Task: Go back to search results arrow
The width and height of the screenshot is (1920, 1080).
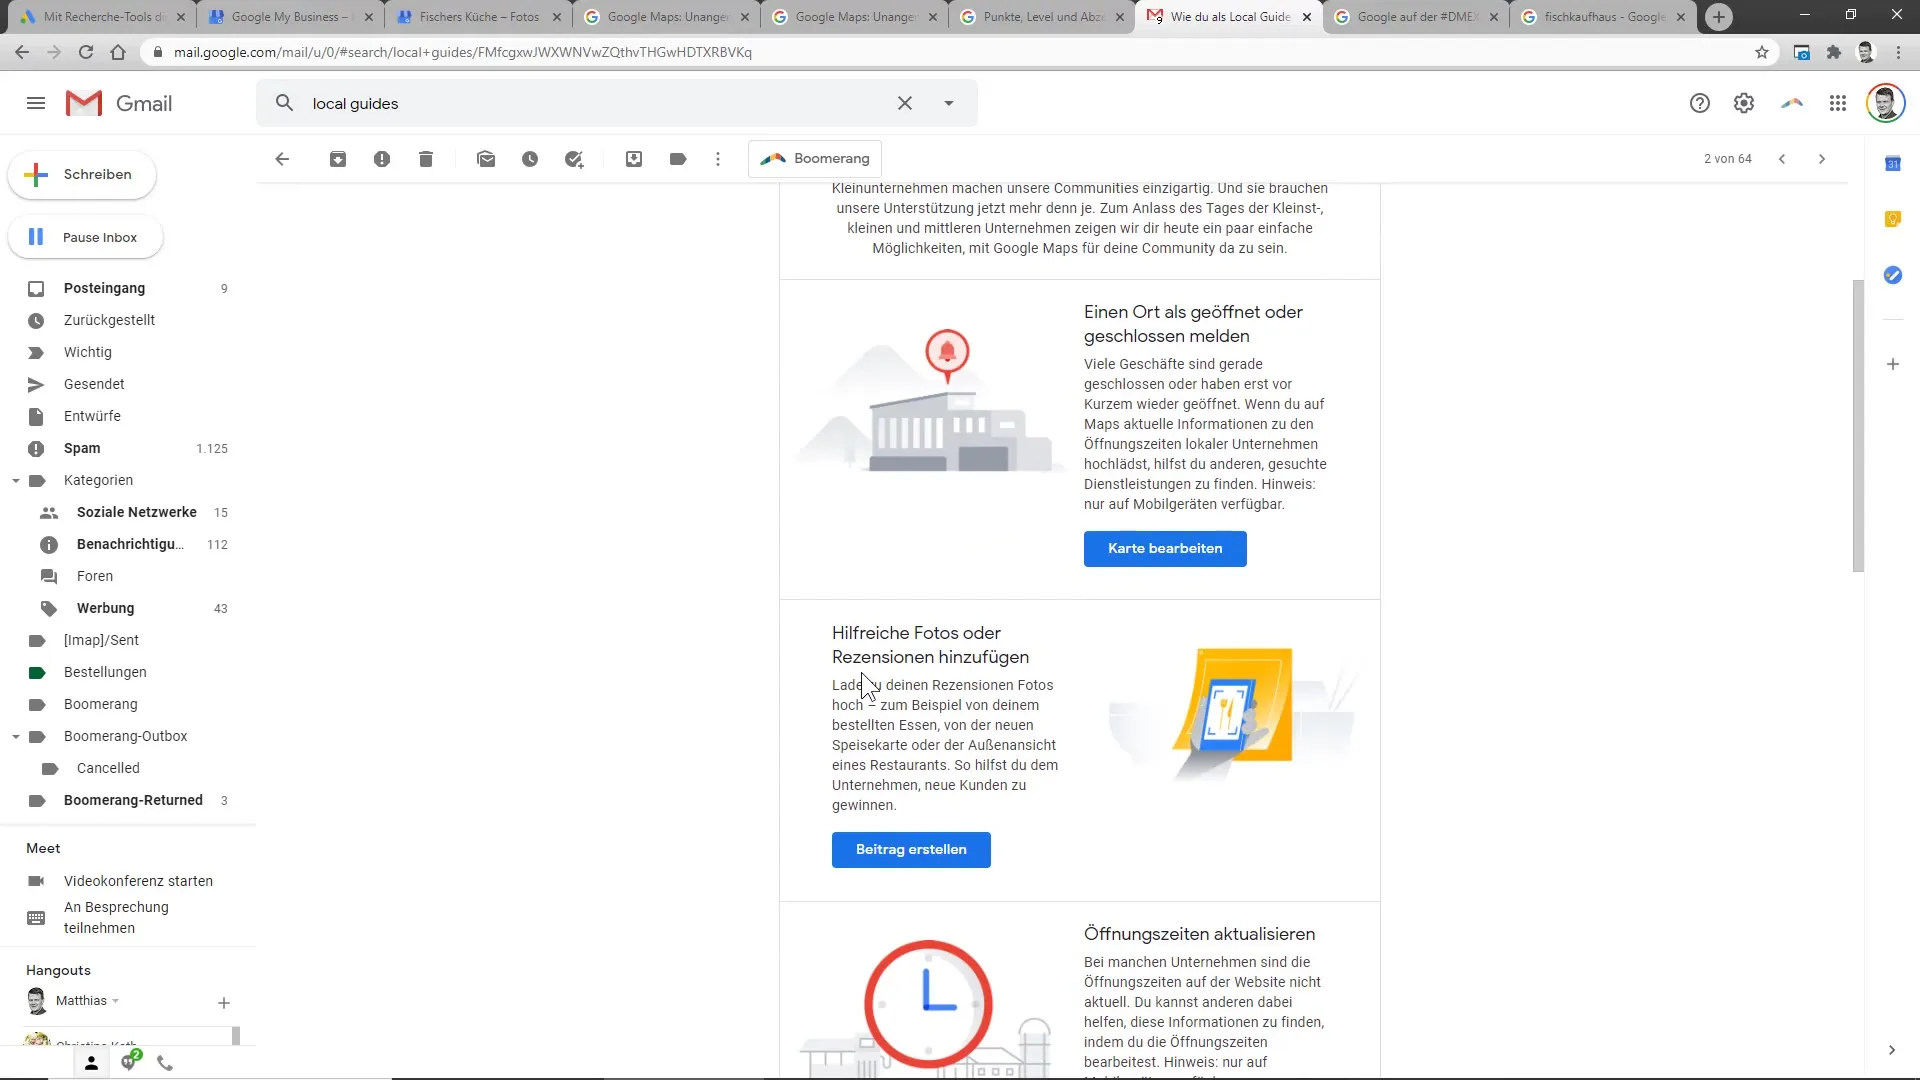Action: tap(282, 159)
